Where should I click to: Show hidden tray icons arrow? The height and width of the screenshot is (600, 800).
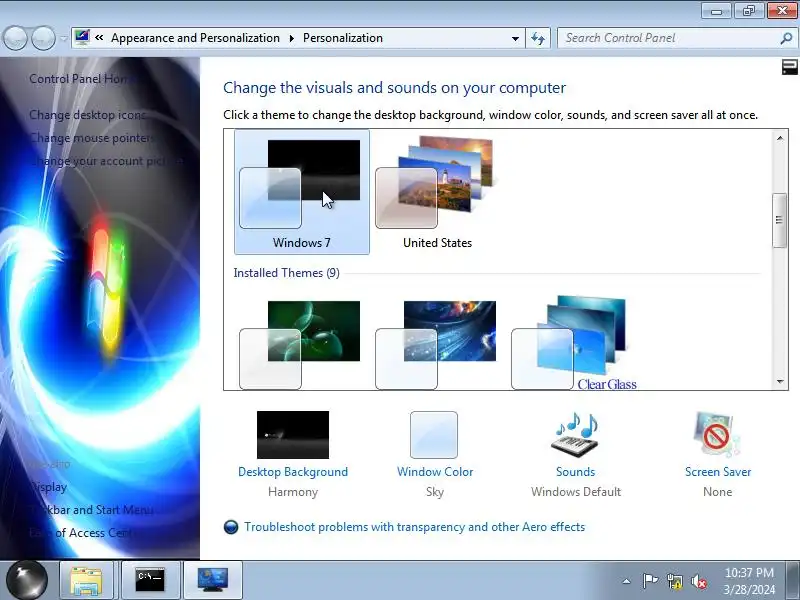pyautogui.click(x=627, y=581)
